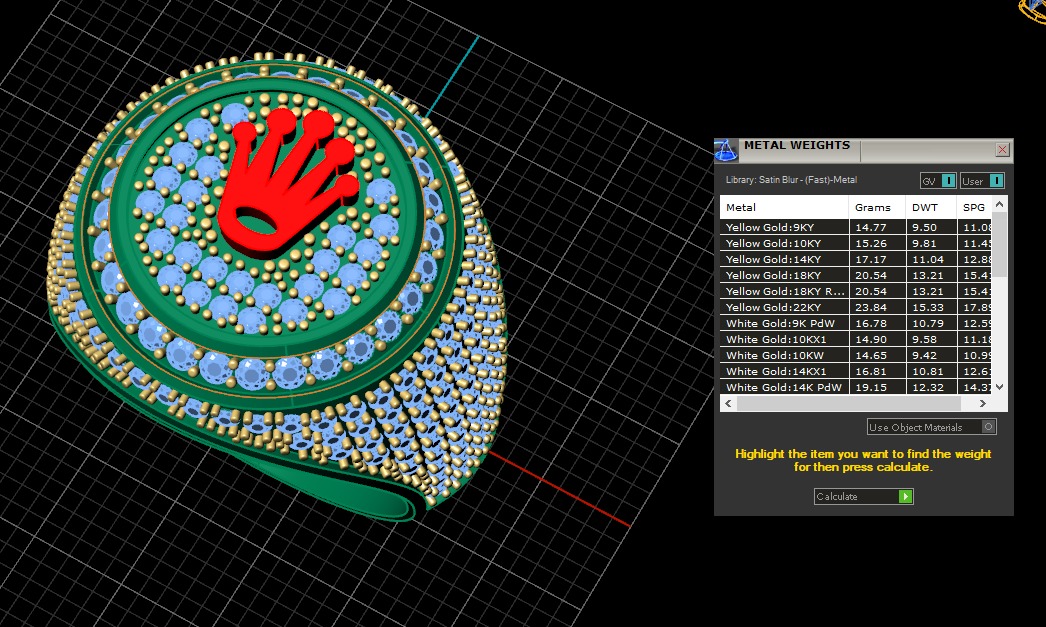
Task: Click the 9.42 DWT cell
Action: [931, 356]
